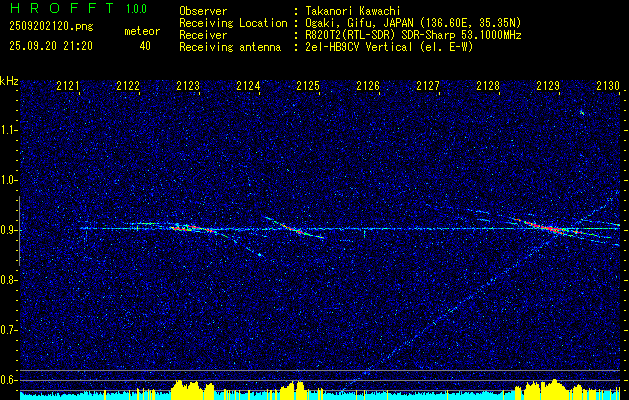Screen dimensions: 629x400
Task: Click the date 25.09.20 21:20 text
Action: [x=51, y=46]
